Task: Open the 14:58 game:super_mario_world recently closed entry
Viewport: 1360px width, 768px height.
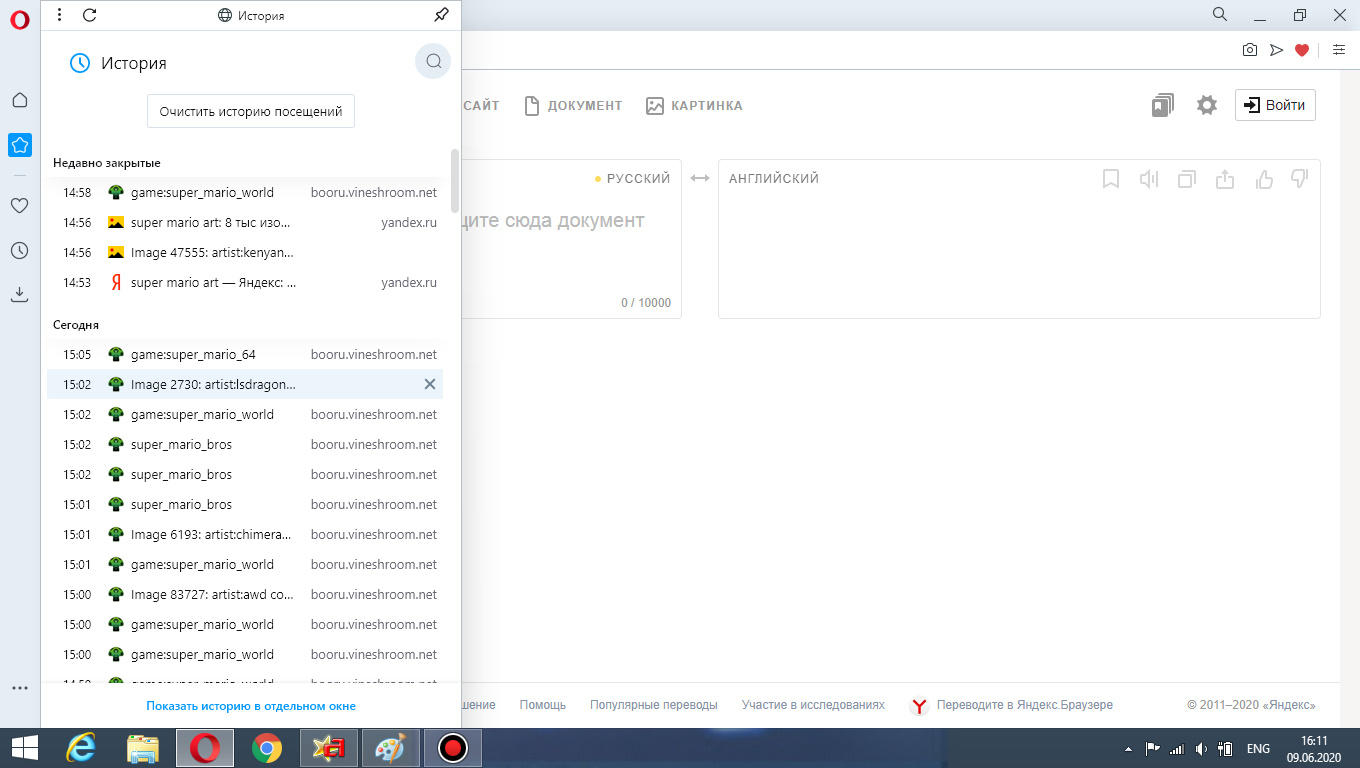Action: click(x=245, y=192)
